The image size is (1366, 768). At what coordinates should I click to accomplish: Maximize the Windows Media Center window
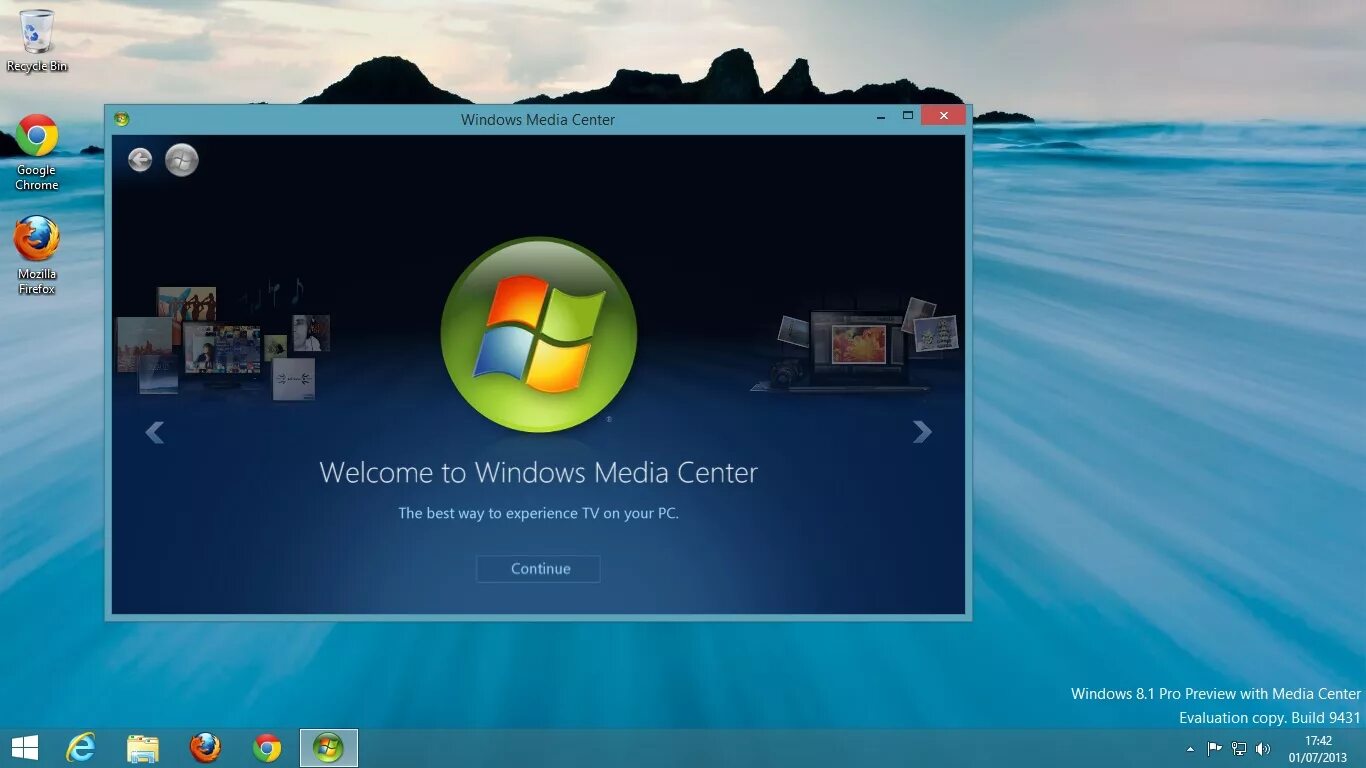[908, 116]
